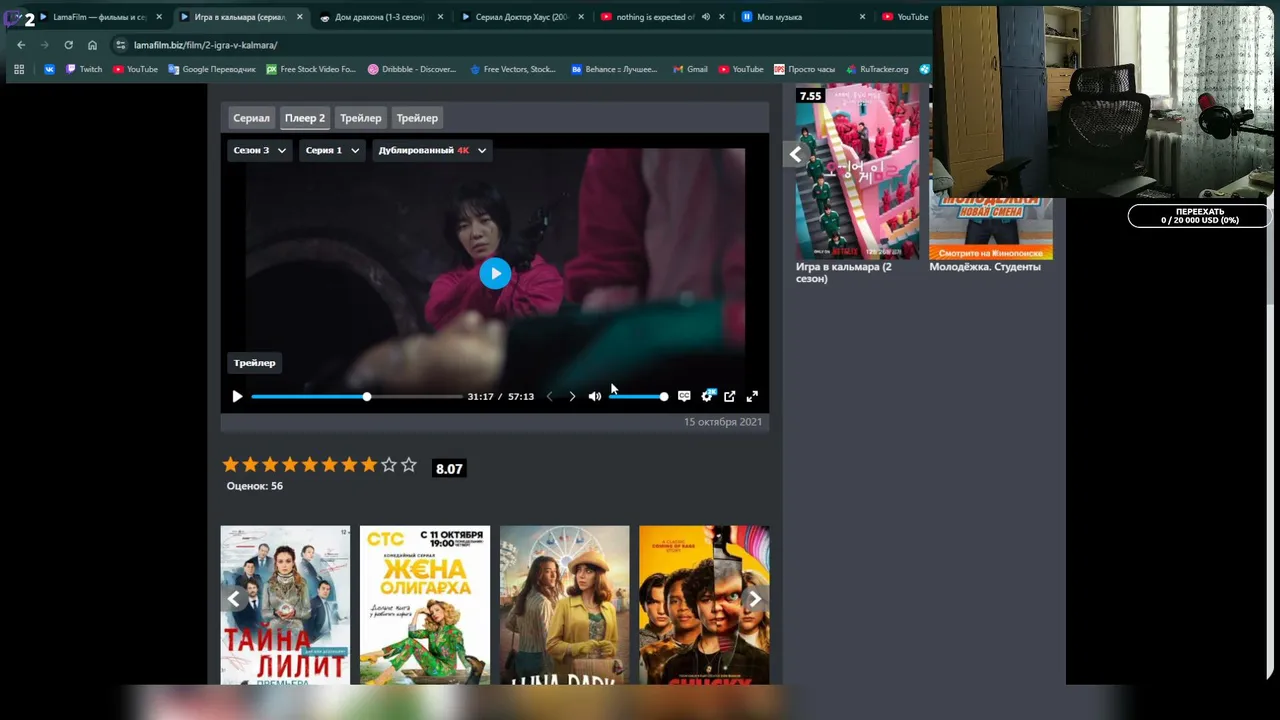1280x720 pixels.
Task: Expand the Серия 1 dropdown
Action: [332, 150]
